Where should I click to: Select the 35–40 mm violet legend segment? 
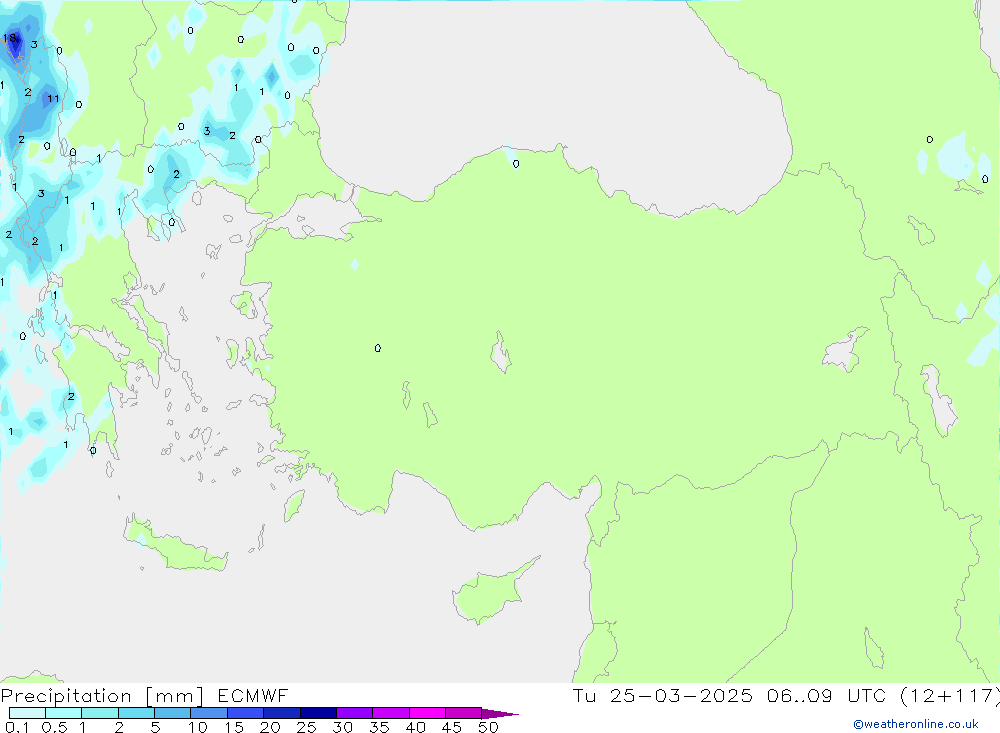coord(391,713)
